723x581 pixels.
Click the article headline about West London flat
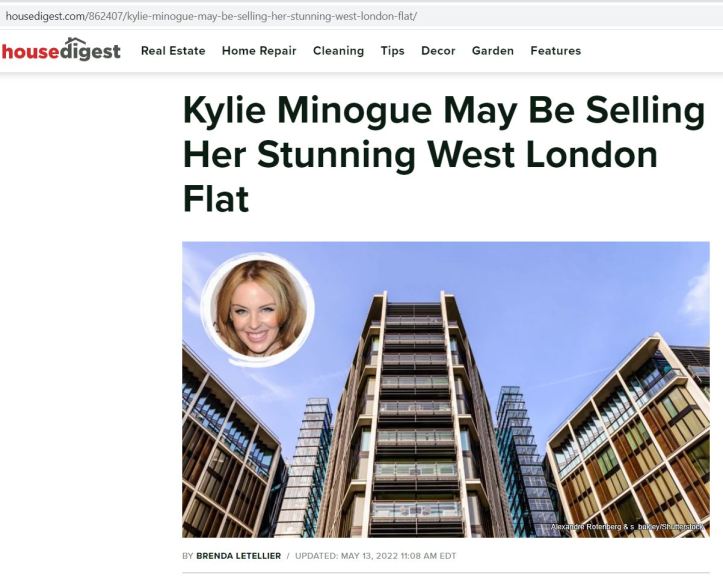[444, 154]
